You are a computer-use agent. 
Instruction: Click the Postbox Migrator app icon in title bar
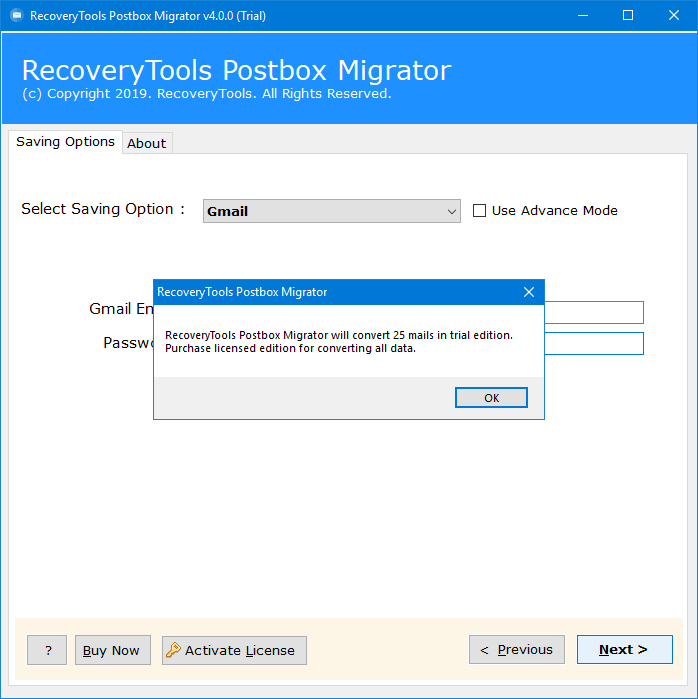pyautogui.click(x=16, y=16)
